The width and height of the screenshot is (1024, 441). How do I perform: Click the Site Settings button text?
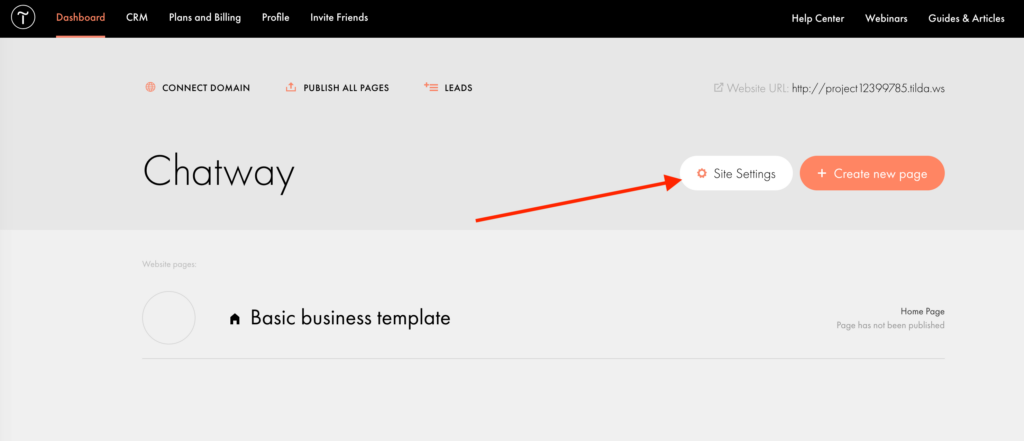[x=744, y=174]
